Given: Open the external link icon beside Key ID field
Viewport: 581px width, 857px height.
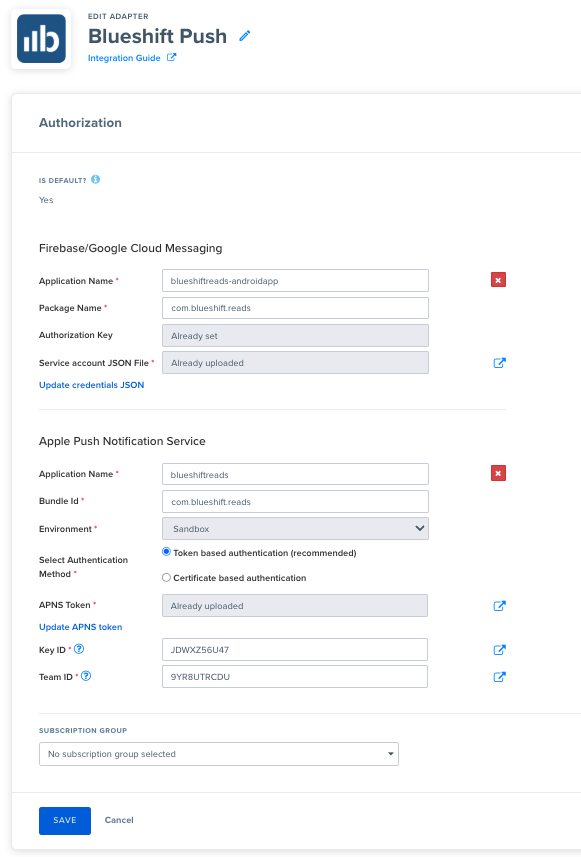Looking at the screenshot, I should click(500, 650).
